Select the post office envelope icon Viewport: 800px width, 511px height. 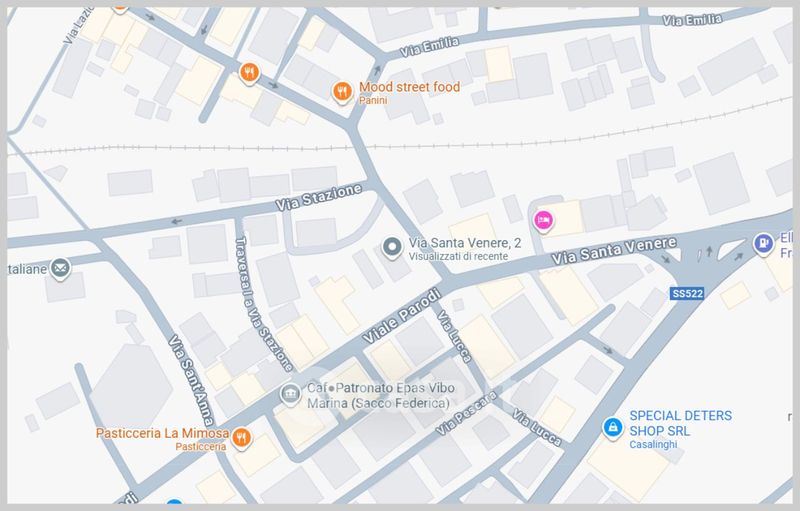point(60,268)
